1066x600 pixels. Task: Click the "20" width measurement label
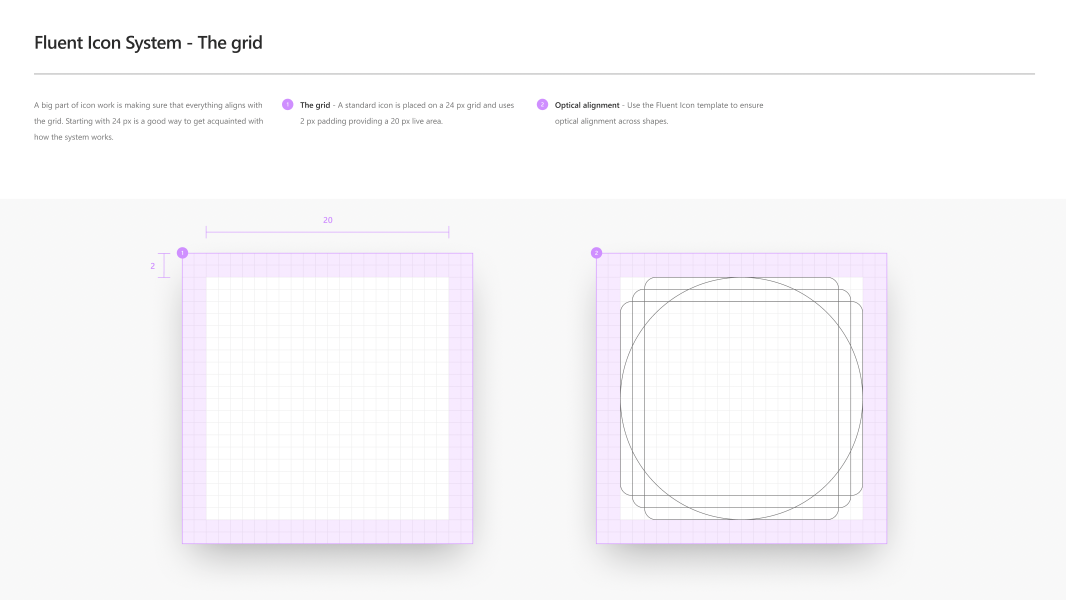tap(328, 220)
